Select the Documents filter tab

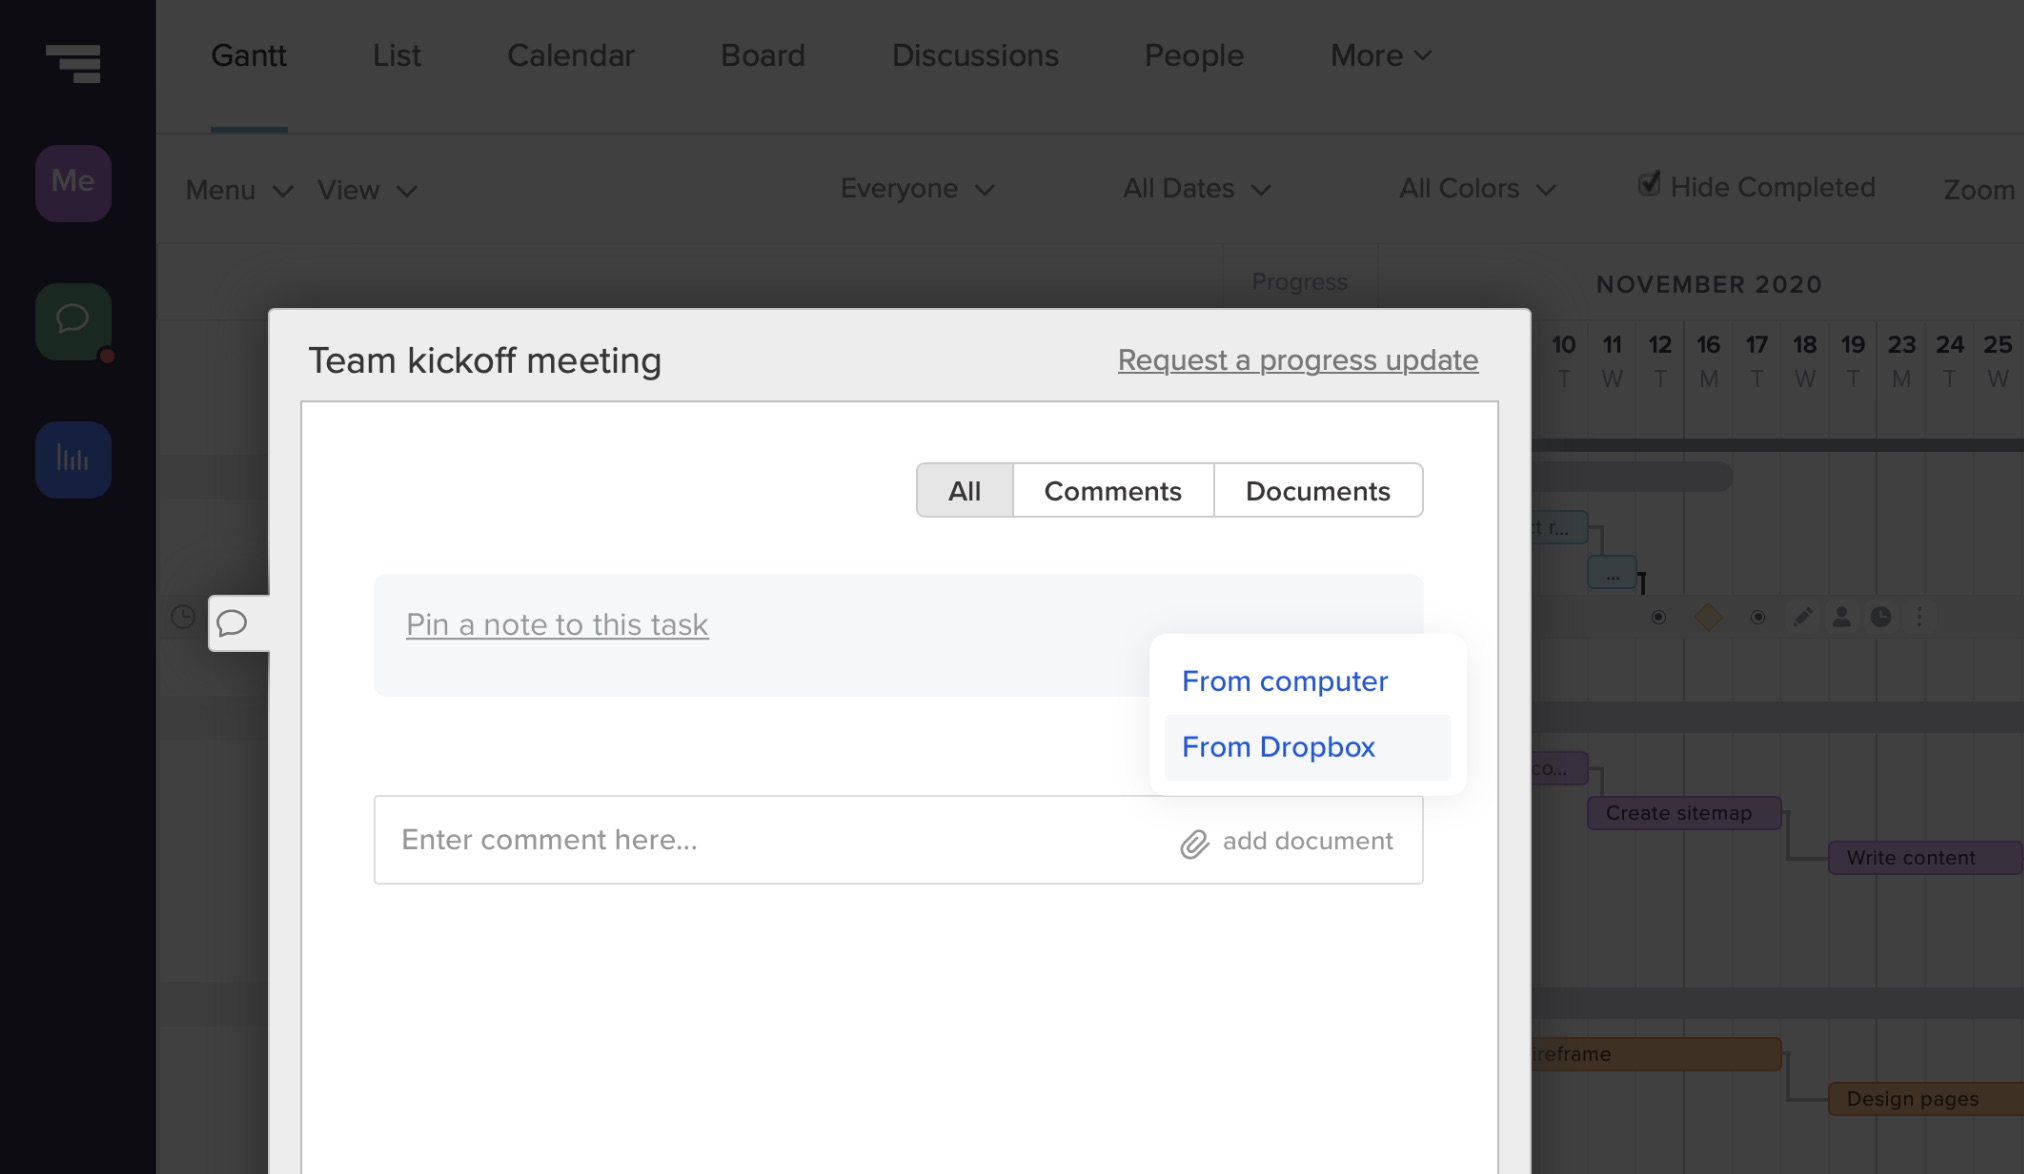pyautogui.click(x=1317, y=489)
